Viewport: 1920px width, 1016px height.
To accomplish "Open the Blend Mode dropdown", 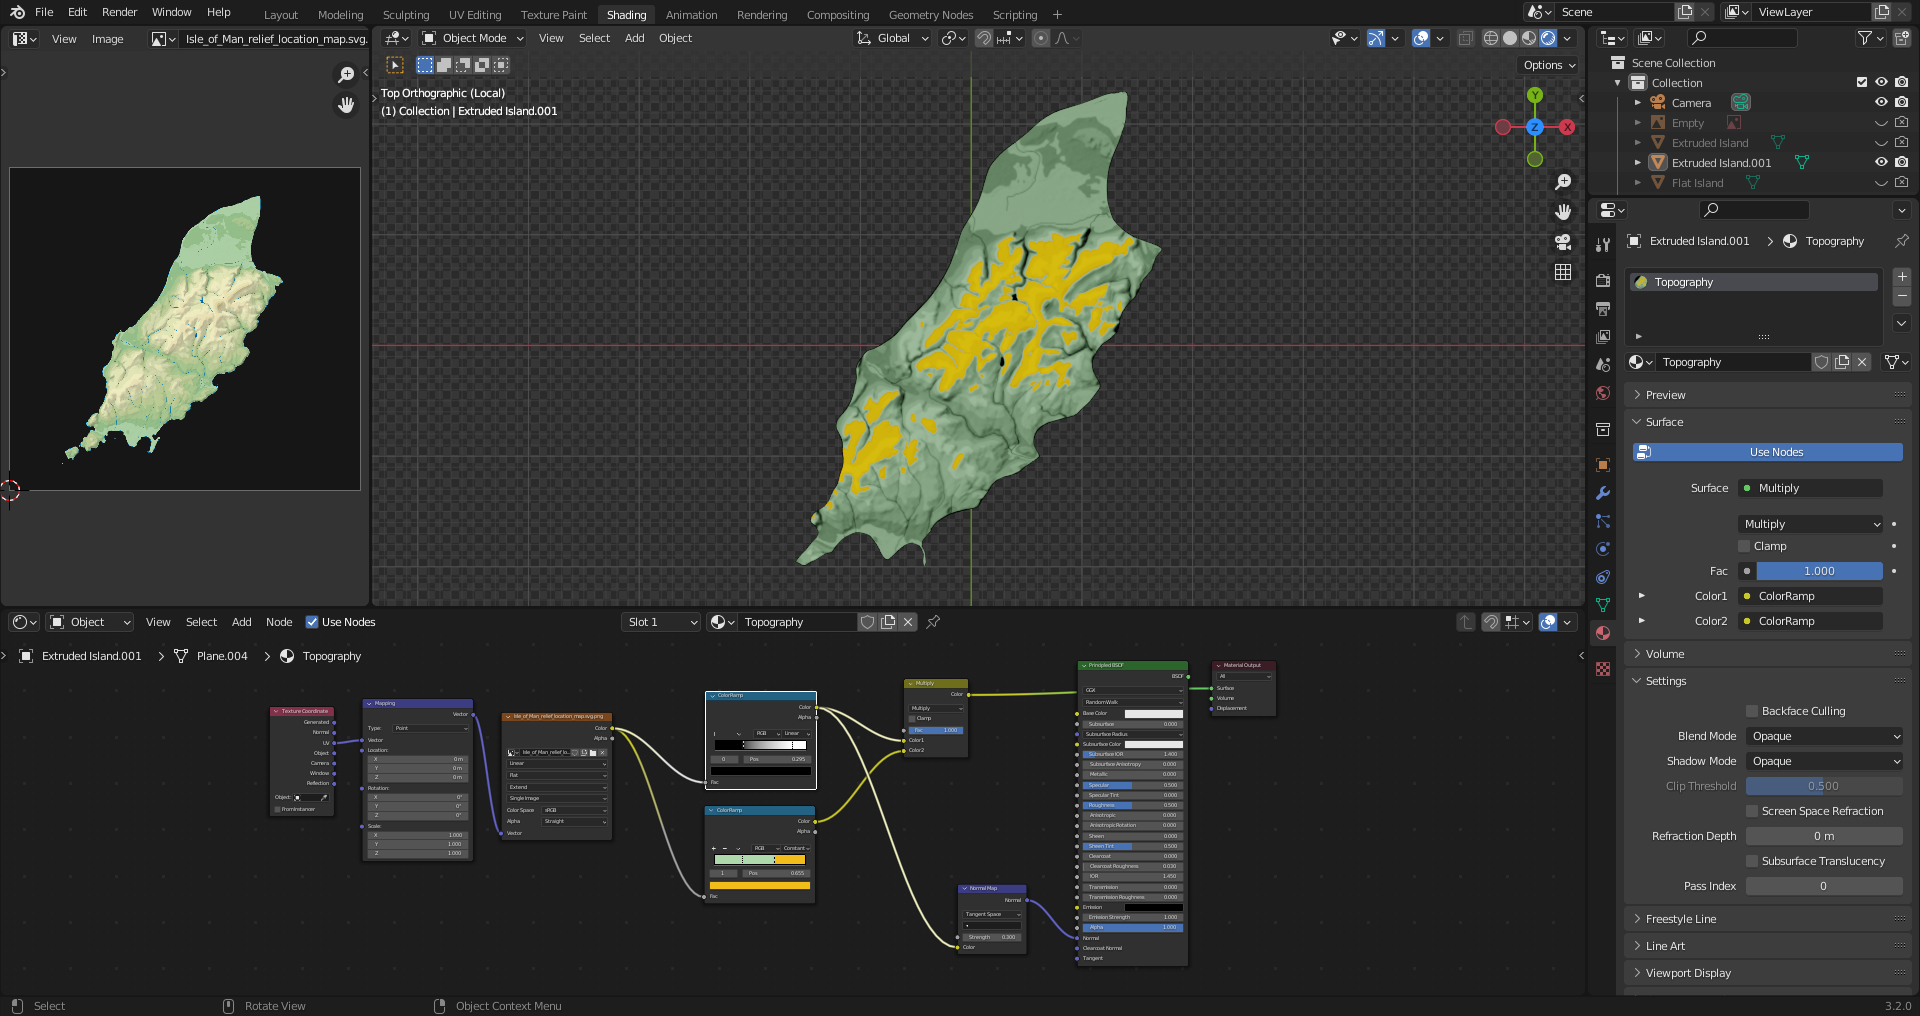I will 1824,736.
